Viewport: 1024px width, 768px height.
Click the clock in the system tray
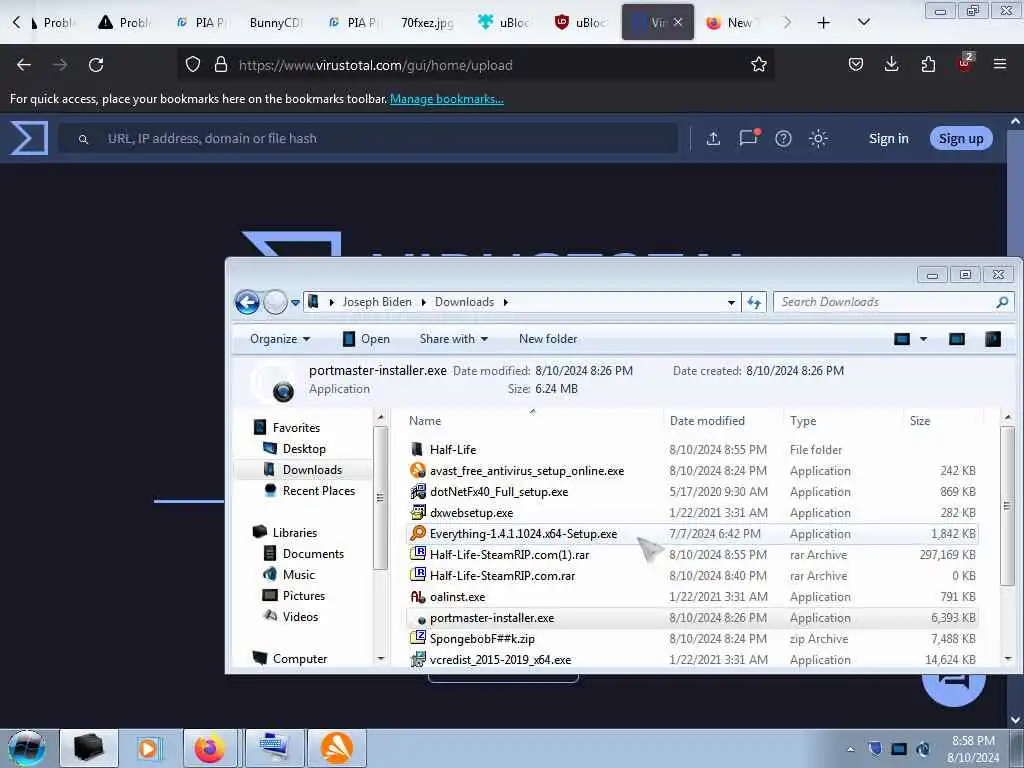(x=973, y=749)
